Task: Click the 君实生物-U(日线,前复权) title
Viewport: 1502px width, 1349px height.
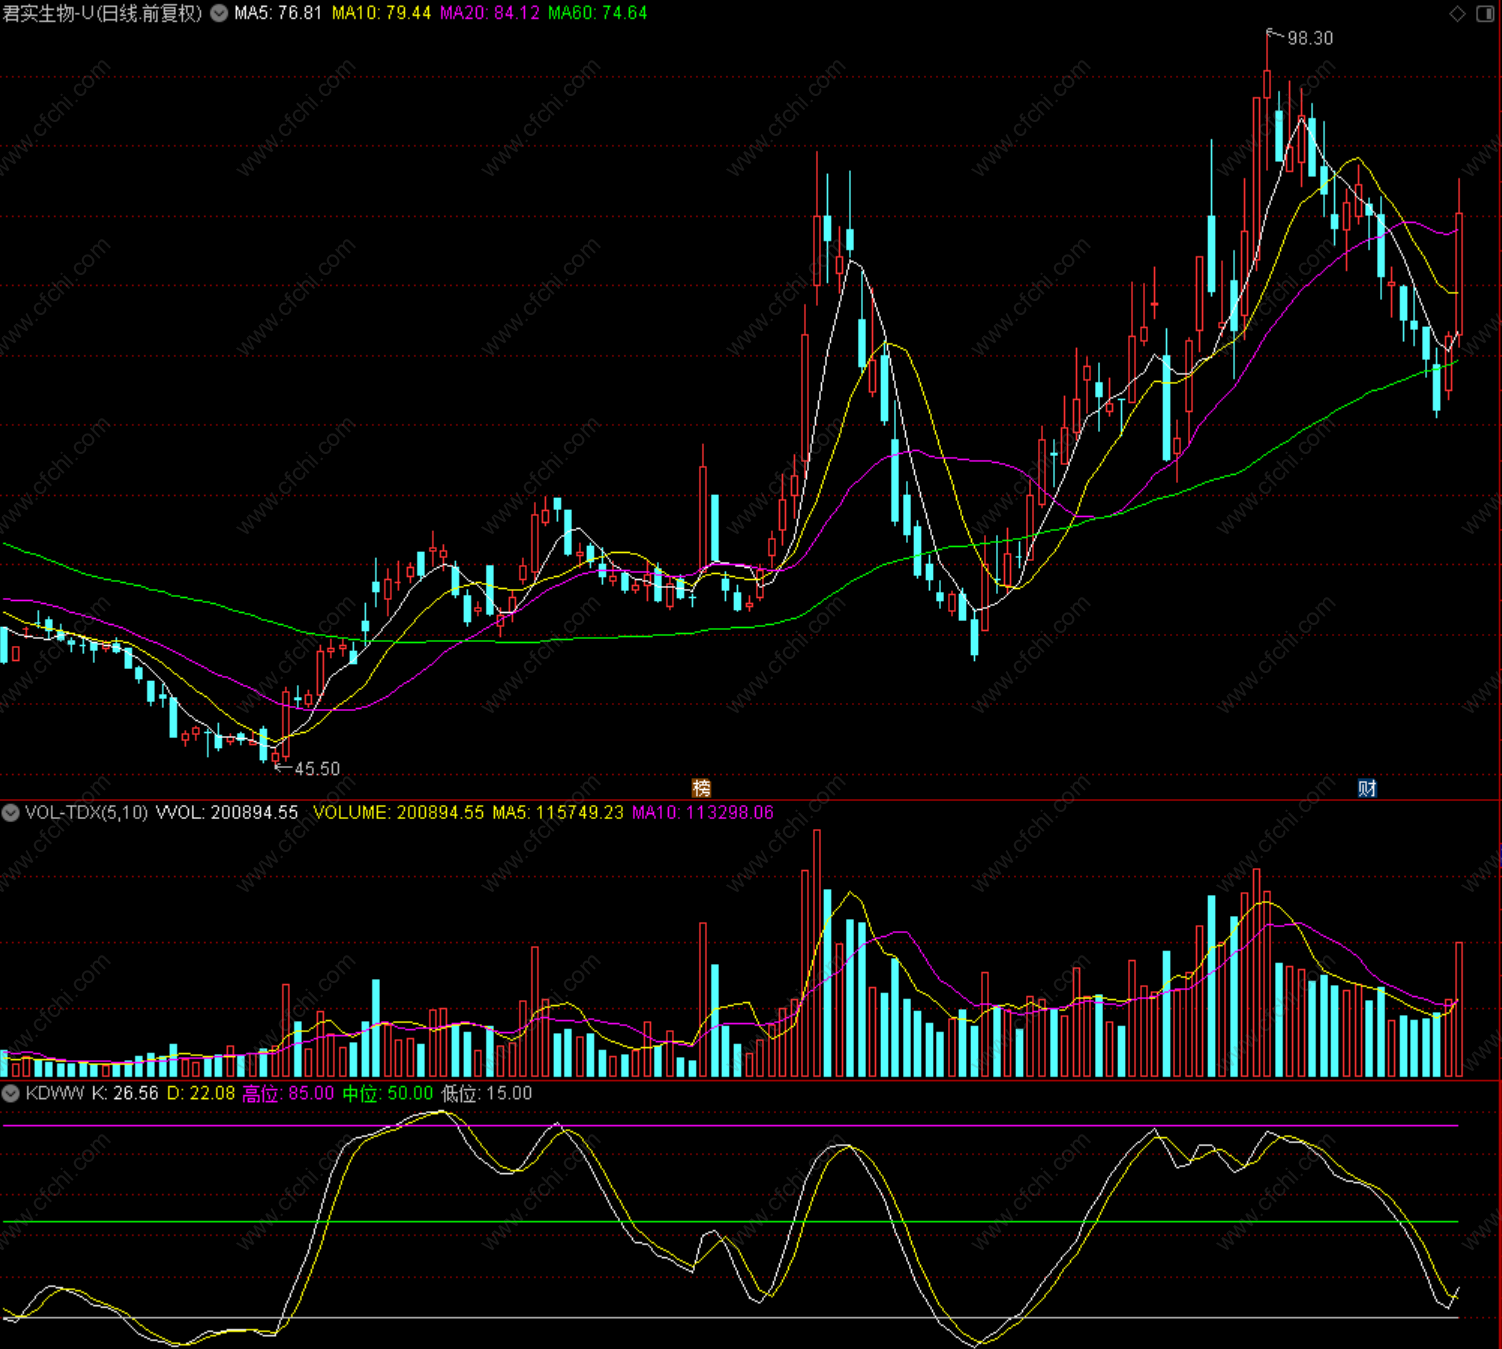Action: [x=102, y=13]
